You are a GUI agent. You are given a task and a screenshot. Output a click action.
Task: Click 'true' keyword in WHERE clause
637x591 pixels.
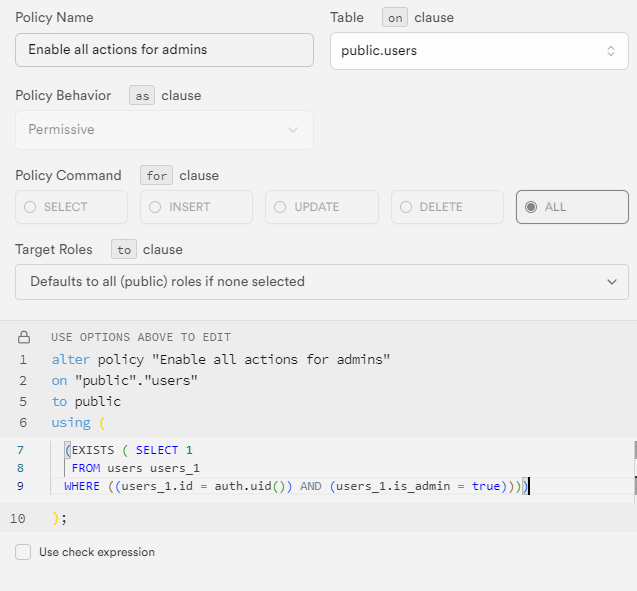[486, 486]
